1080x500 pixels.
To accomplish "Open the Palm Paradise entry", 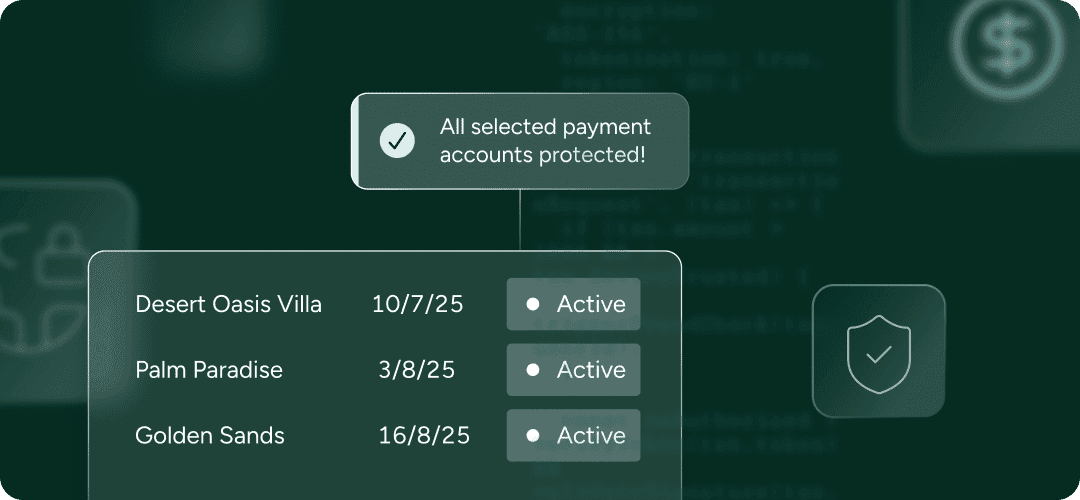I will point(209,370).
